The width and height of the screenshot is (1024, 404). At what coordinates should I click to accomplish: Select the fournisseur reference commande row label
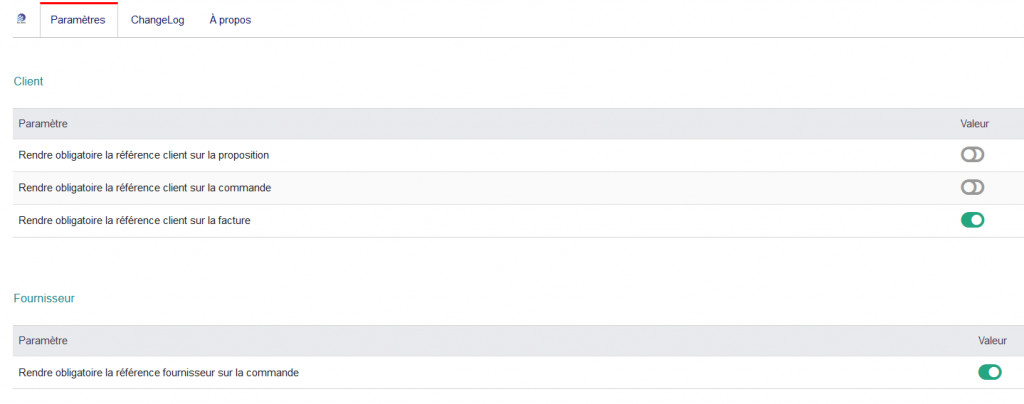pos(158,372)
